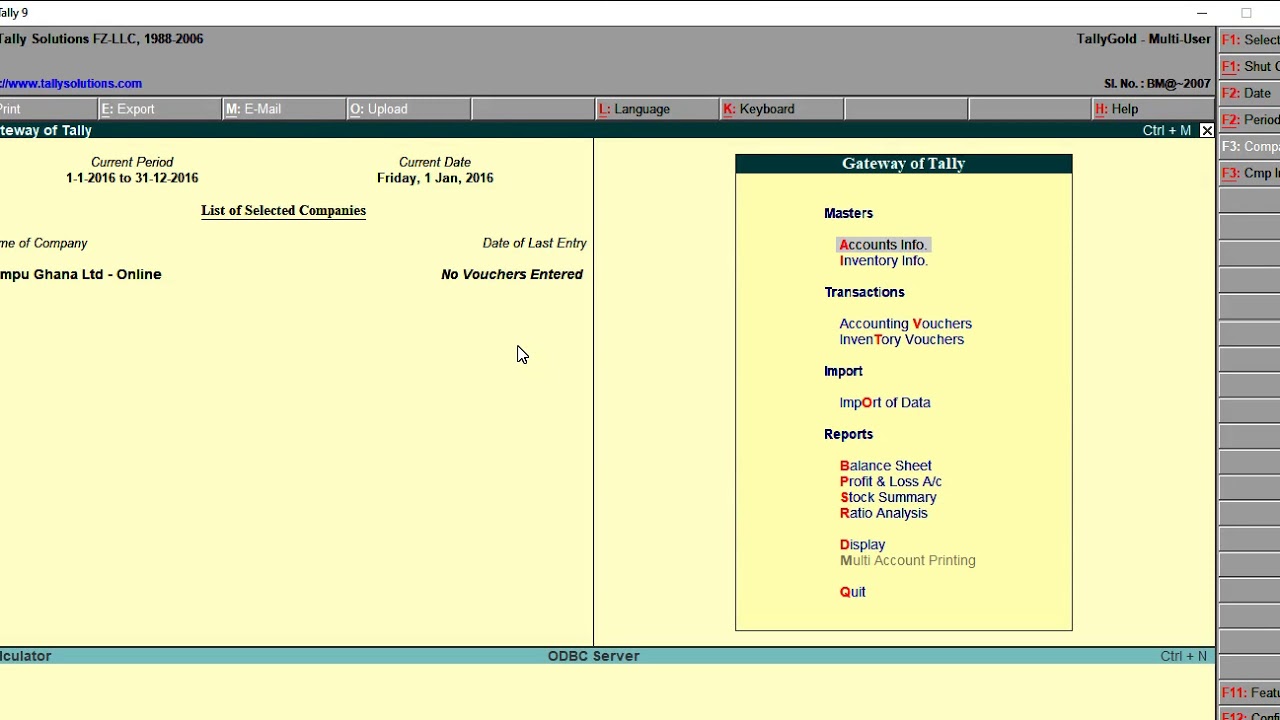Open Profit & Loss A/c report
Screen dimensions: 1280x720
click(x=890, y=482)
